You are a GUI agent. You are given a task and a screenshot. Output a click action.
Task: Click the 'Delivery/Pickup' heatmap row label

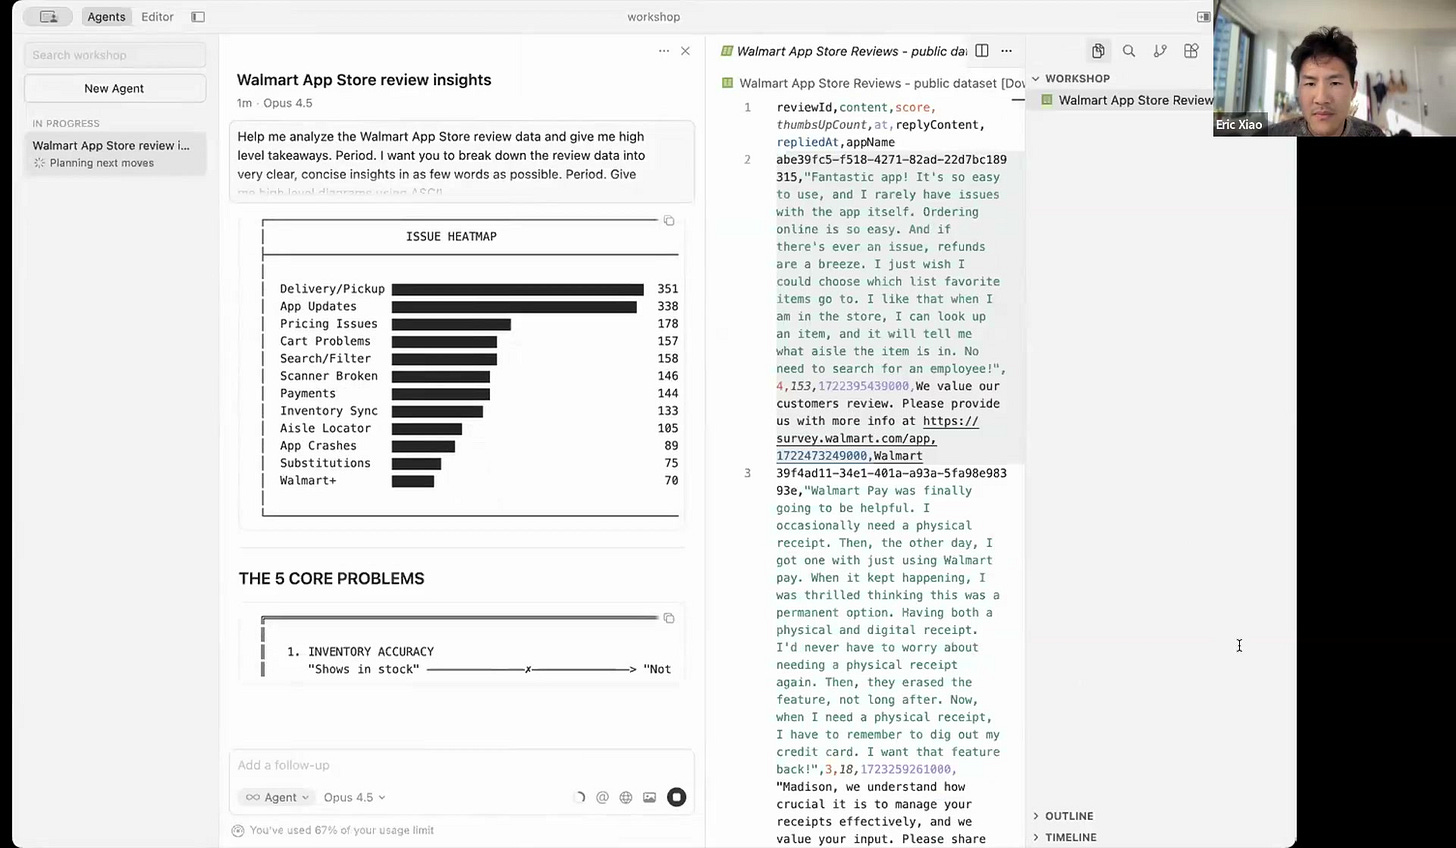(332, 289)
